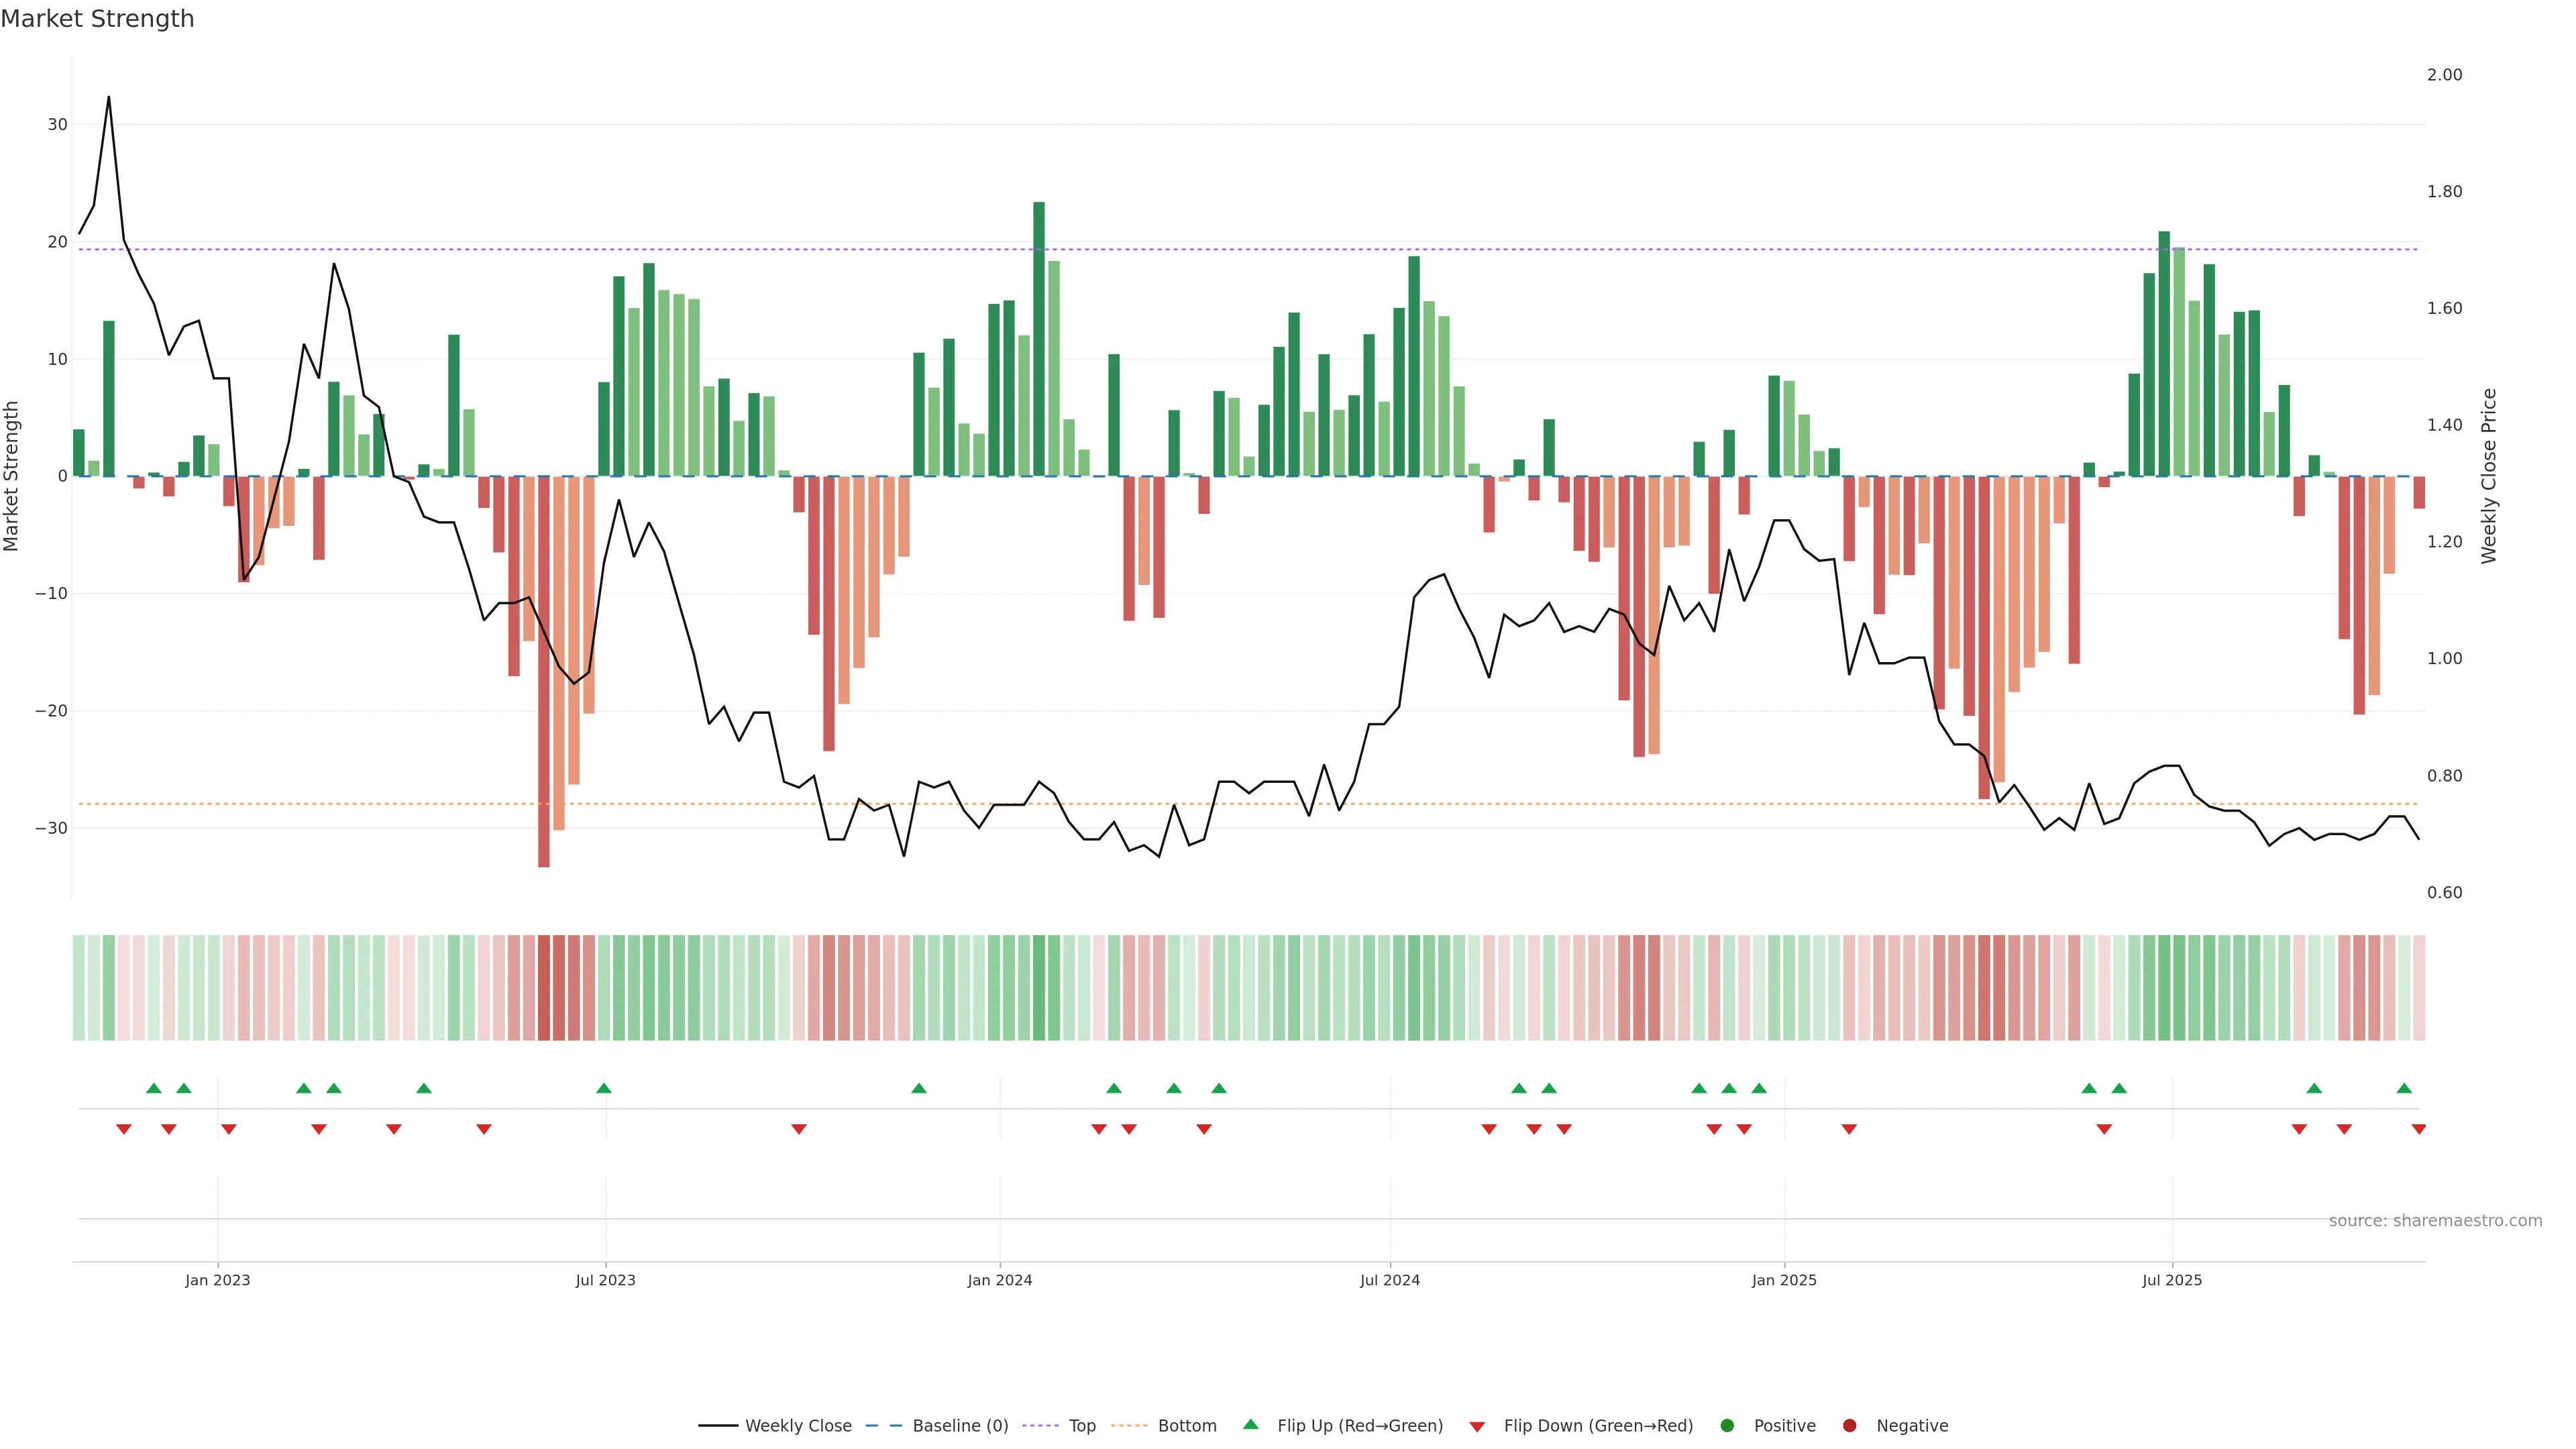Click the Jan 2024 axis label

999,1280
